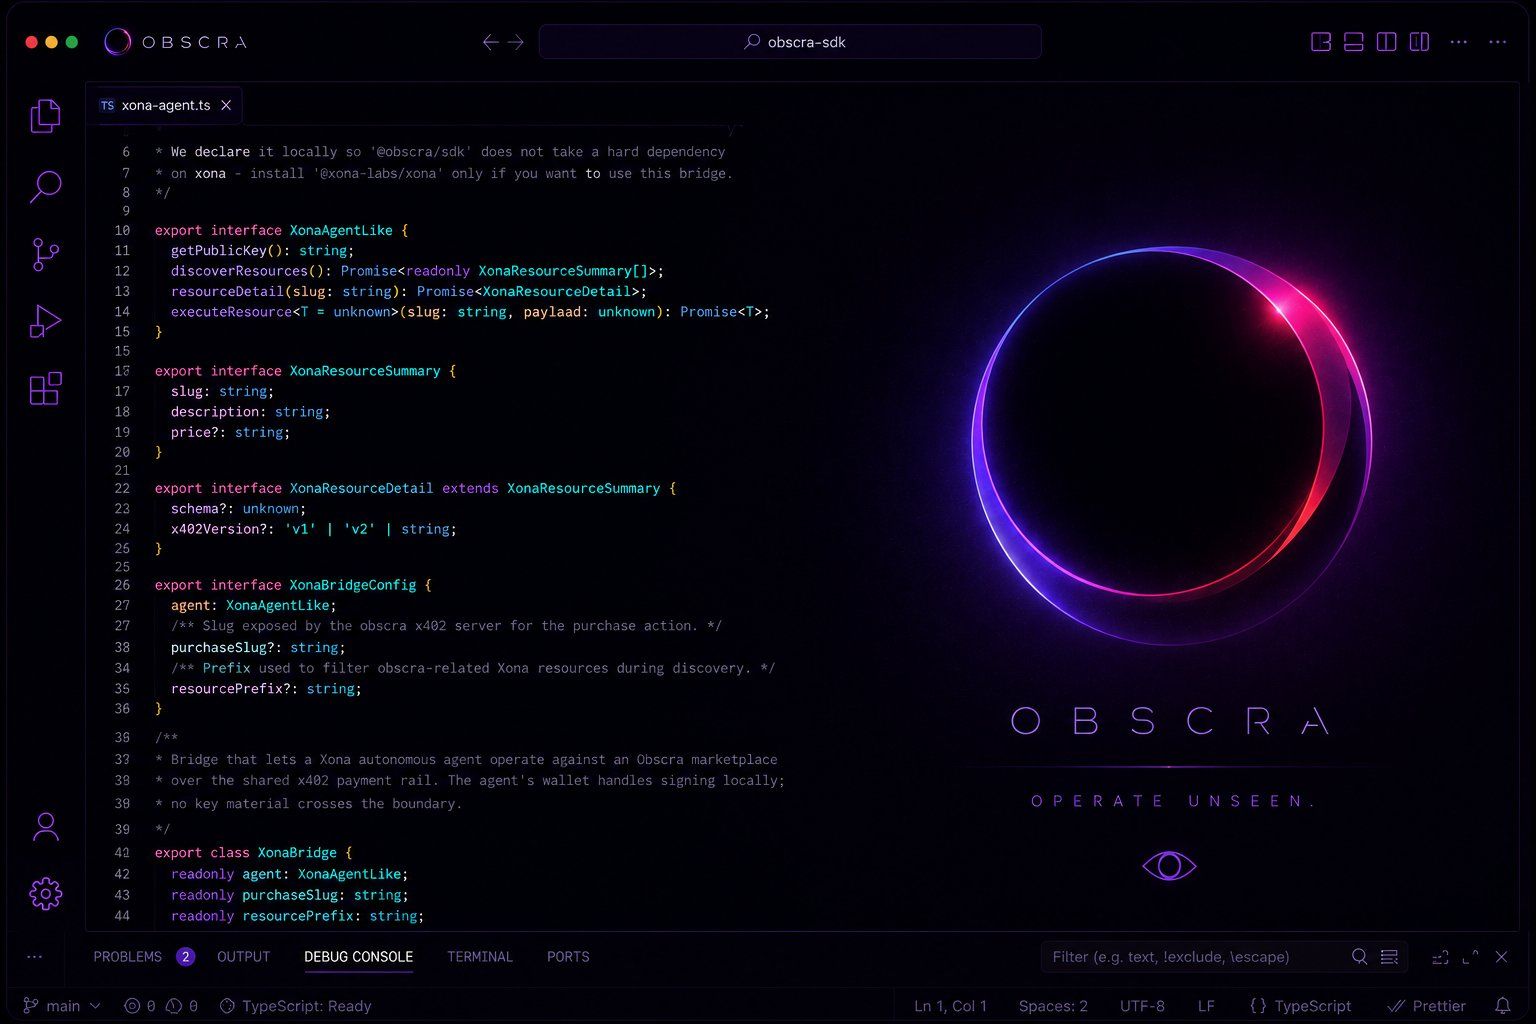Image resolution: width=1536 pixels, height=1024 pixels.
Task: Open the { } TypeScript language mode selector
Action: 1301,1006
